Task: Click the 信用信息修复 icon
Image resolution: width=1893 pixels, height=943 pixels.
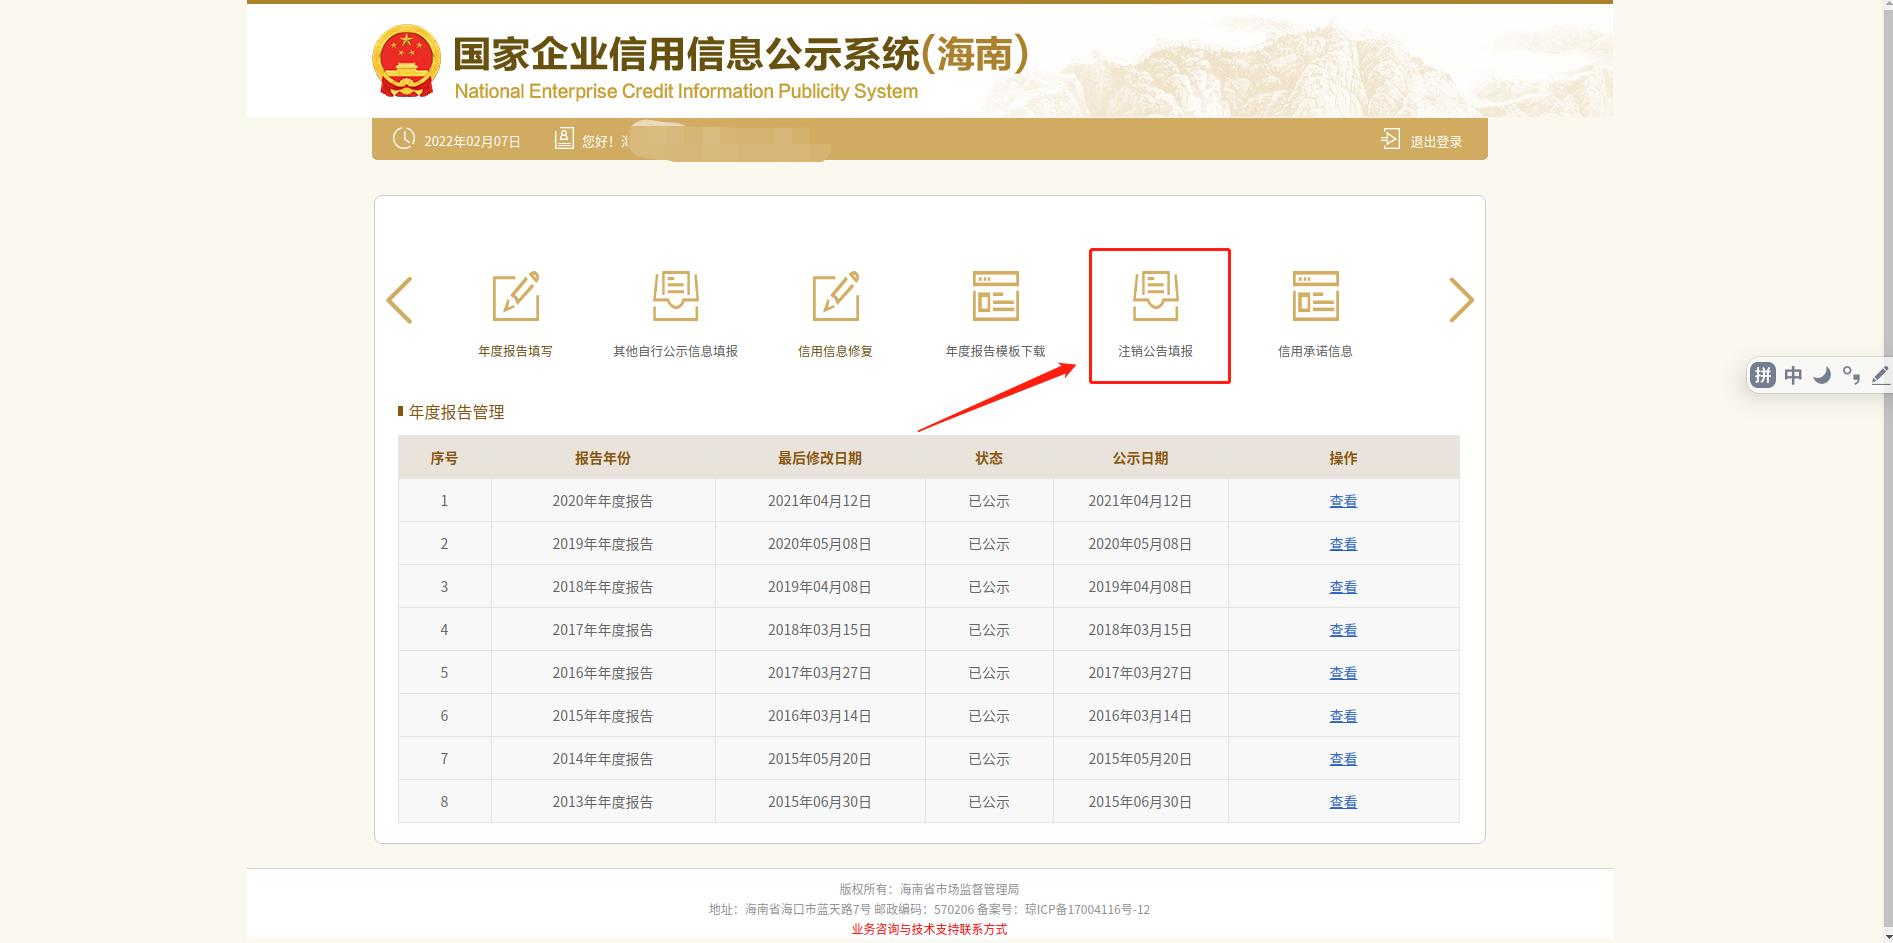Action: 835,297
